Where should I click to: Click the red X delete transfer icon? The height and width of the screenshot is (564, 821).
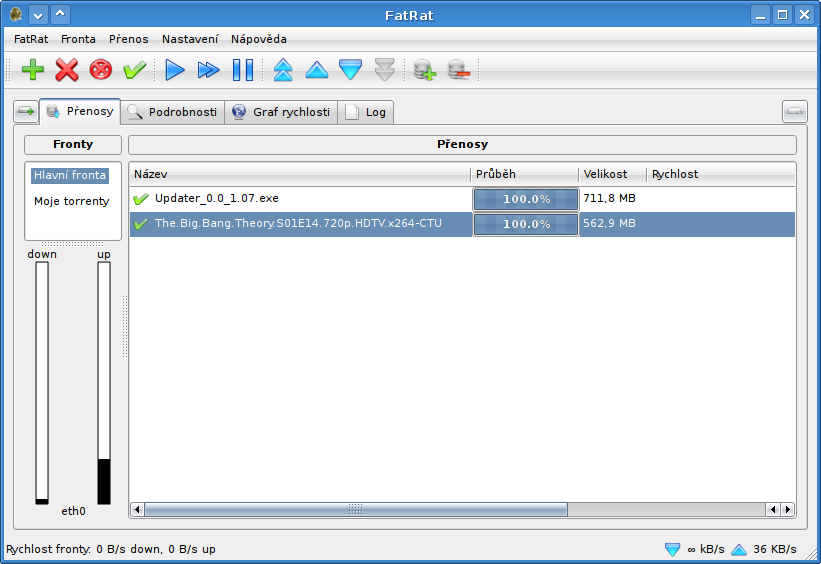[x=66, y=69]
